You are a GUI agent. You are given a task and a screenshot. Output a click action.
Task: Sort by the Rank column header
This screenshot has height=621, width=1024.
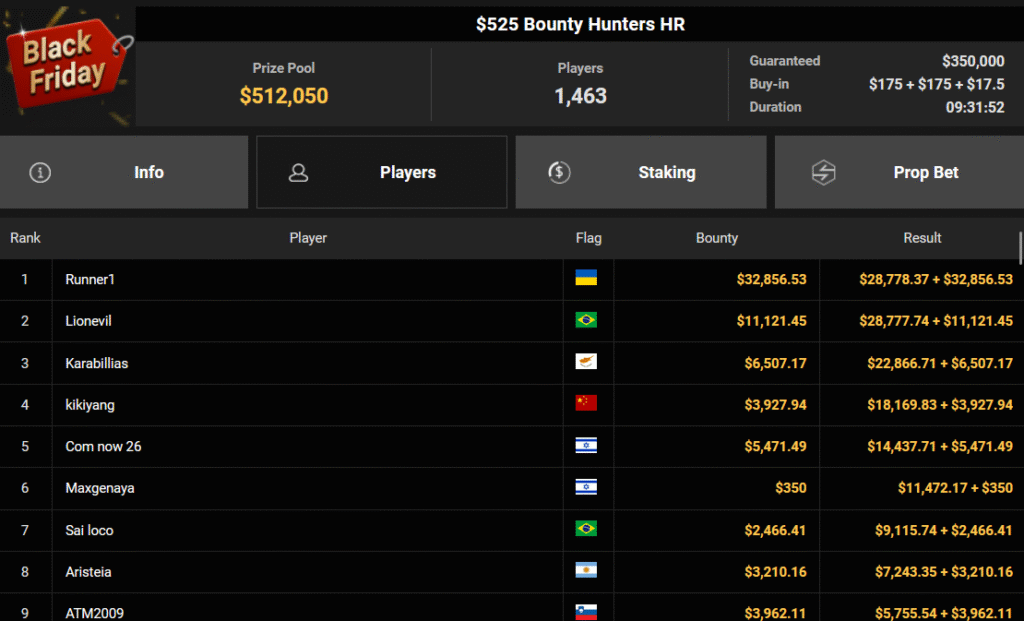click(25, 238)
